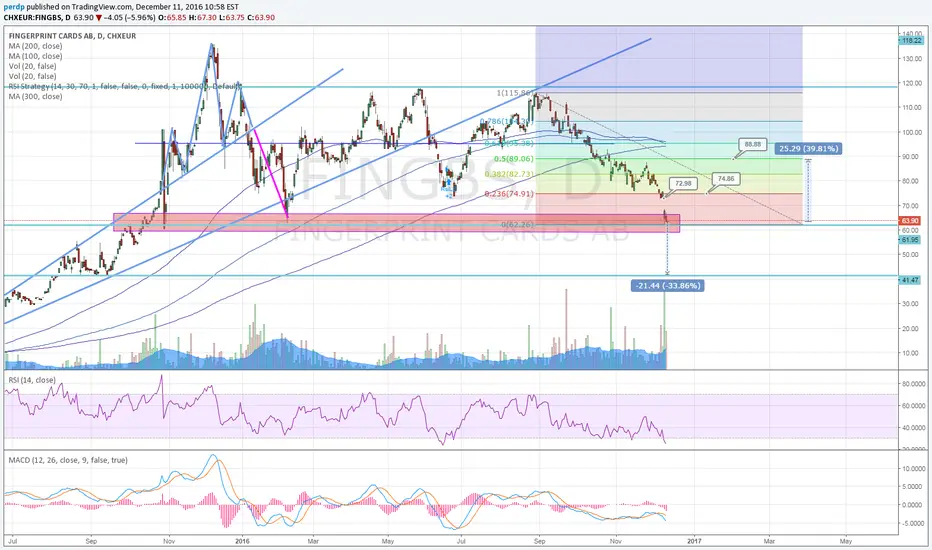This screenshot has height=550, width=932.
Task: Click the 10.0000 tick on MACD axis
Action: coord(913,469)
